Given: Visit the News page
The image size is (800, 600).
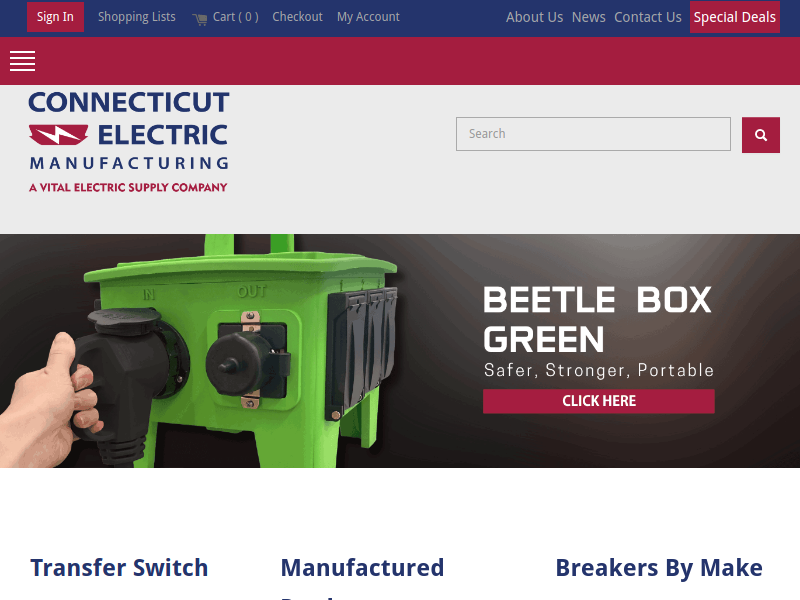Looking at the screenshot, I should 588,17.
